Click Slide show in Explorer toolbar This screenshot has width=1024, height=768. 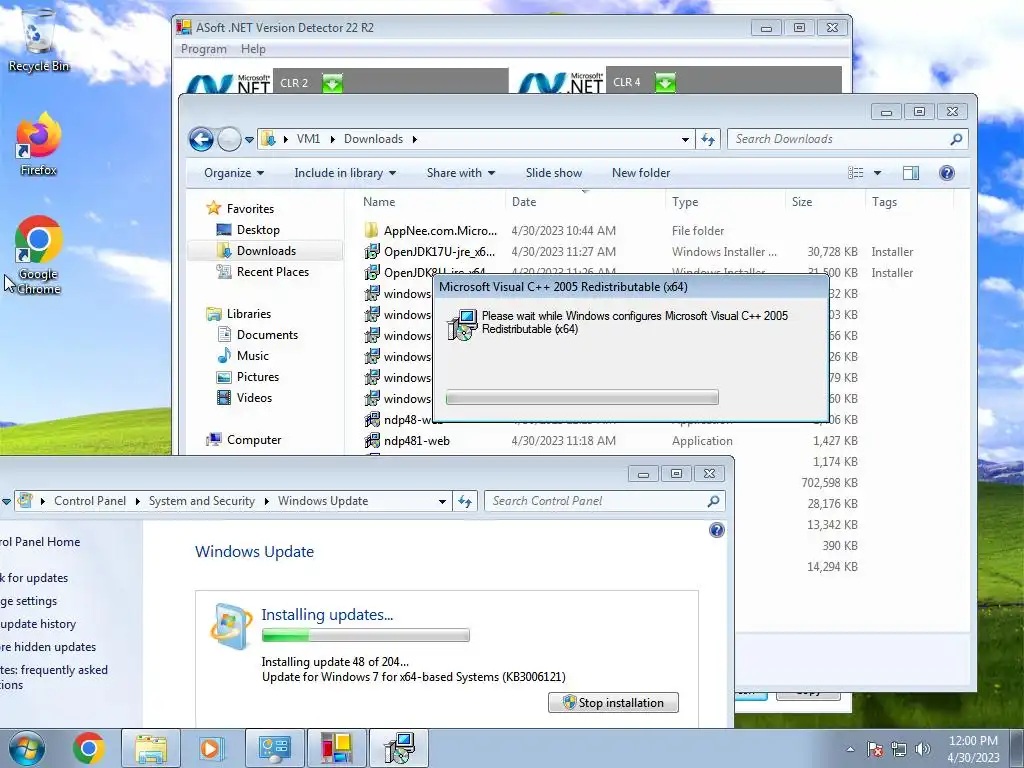(x=554, y=173)
